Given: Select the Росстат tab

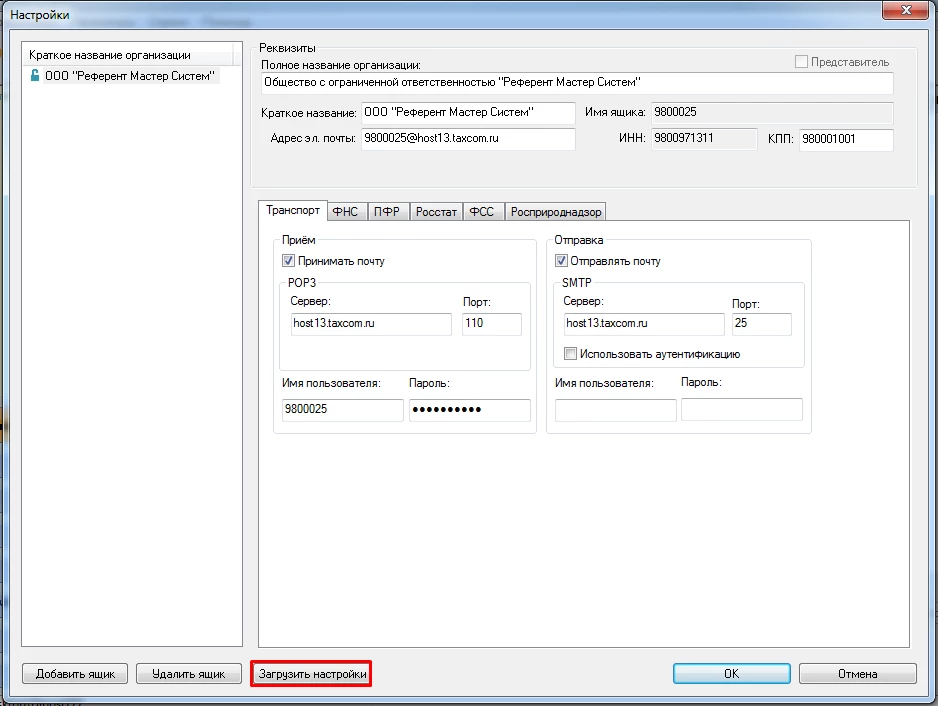Looking at the screenshot, I should [436, 212].
